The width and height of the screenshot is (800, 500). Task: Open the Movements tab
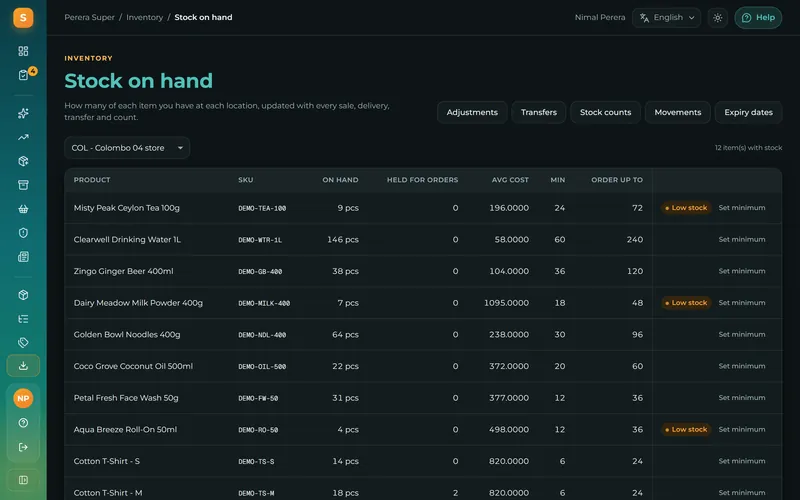(x=678, y=112)
